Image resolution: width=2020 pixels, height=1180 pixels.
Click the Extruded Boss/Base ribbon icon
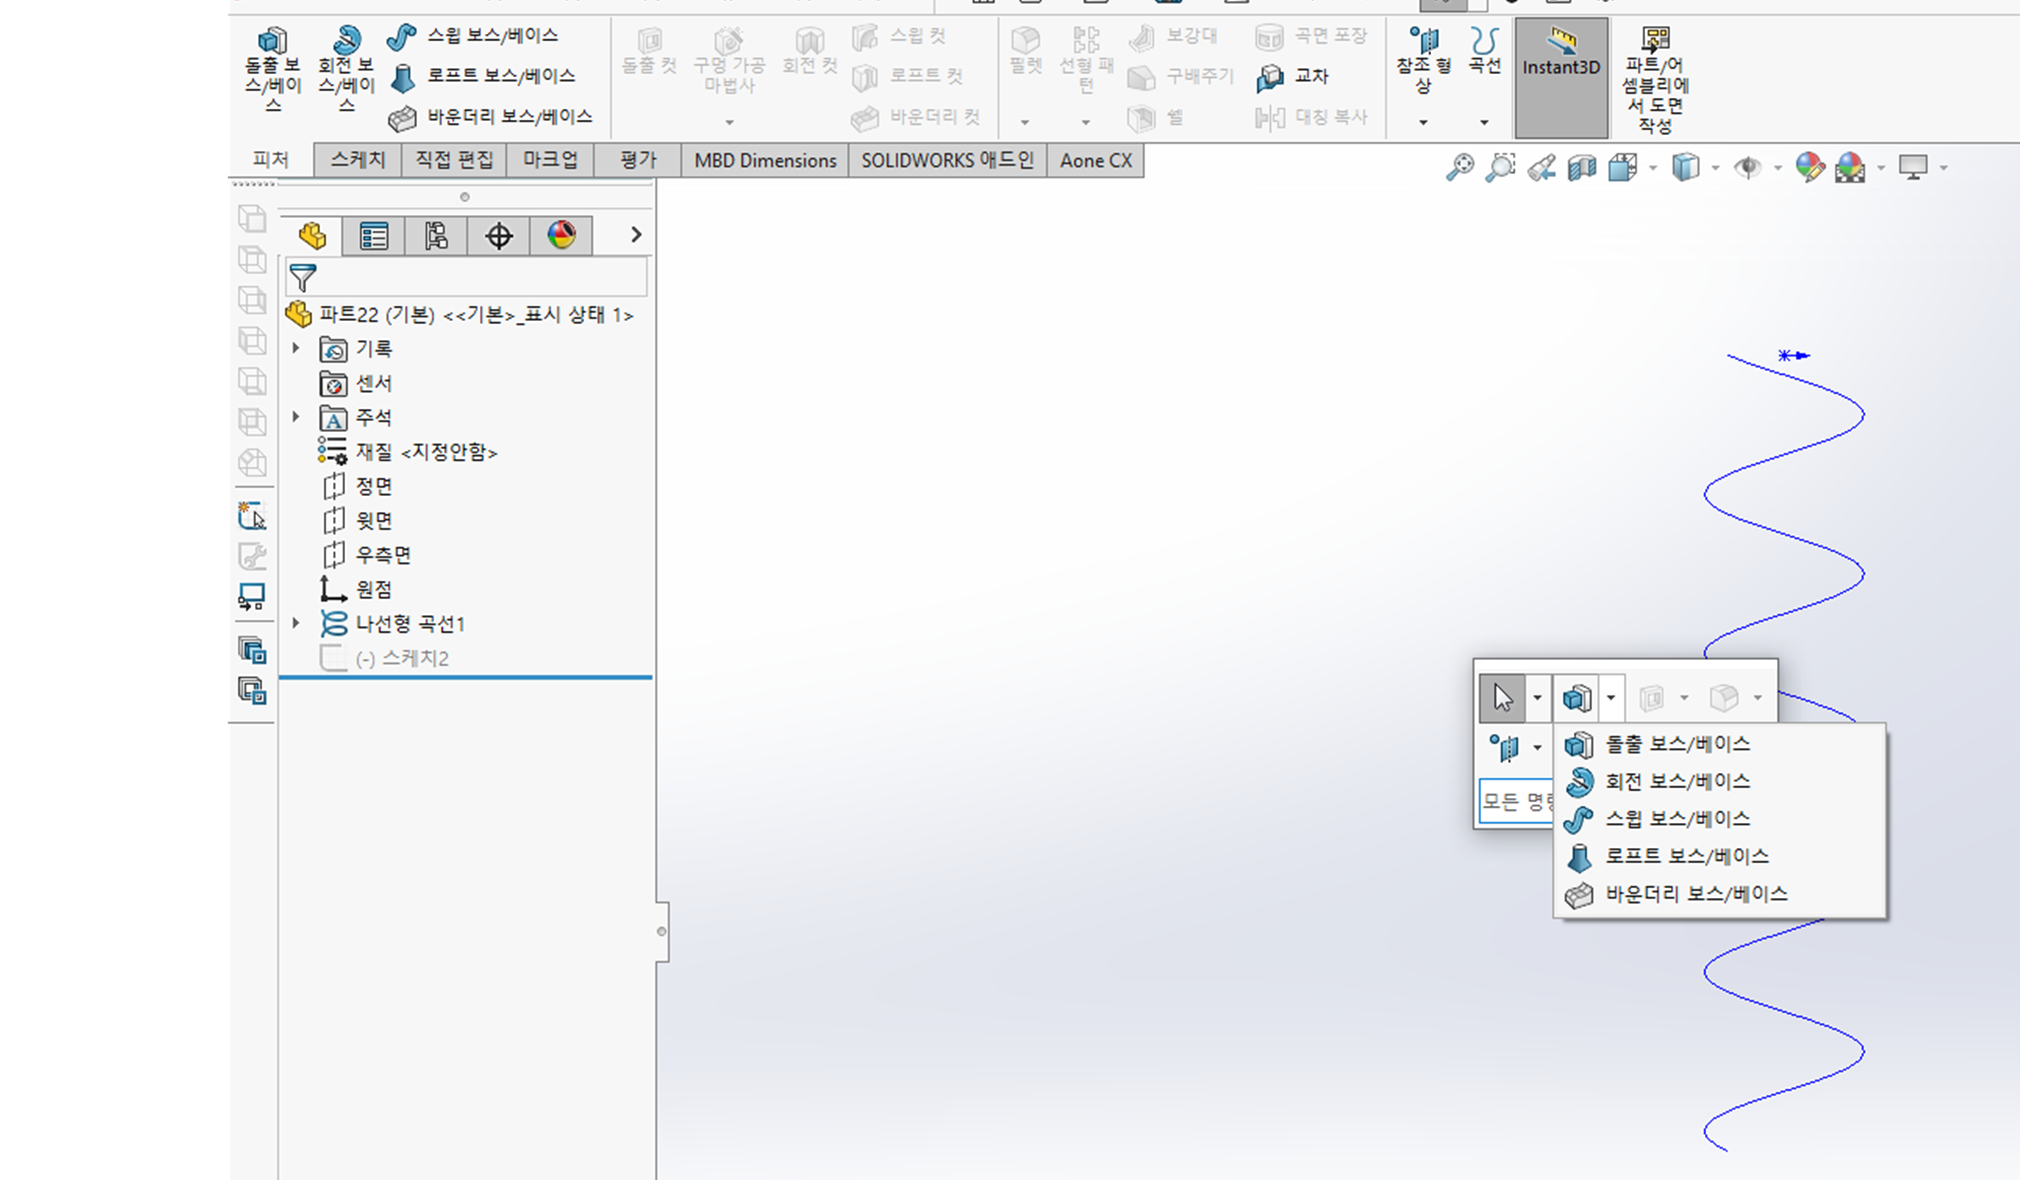coord(272,42)
